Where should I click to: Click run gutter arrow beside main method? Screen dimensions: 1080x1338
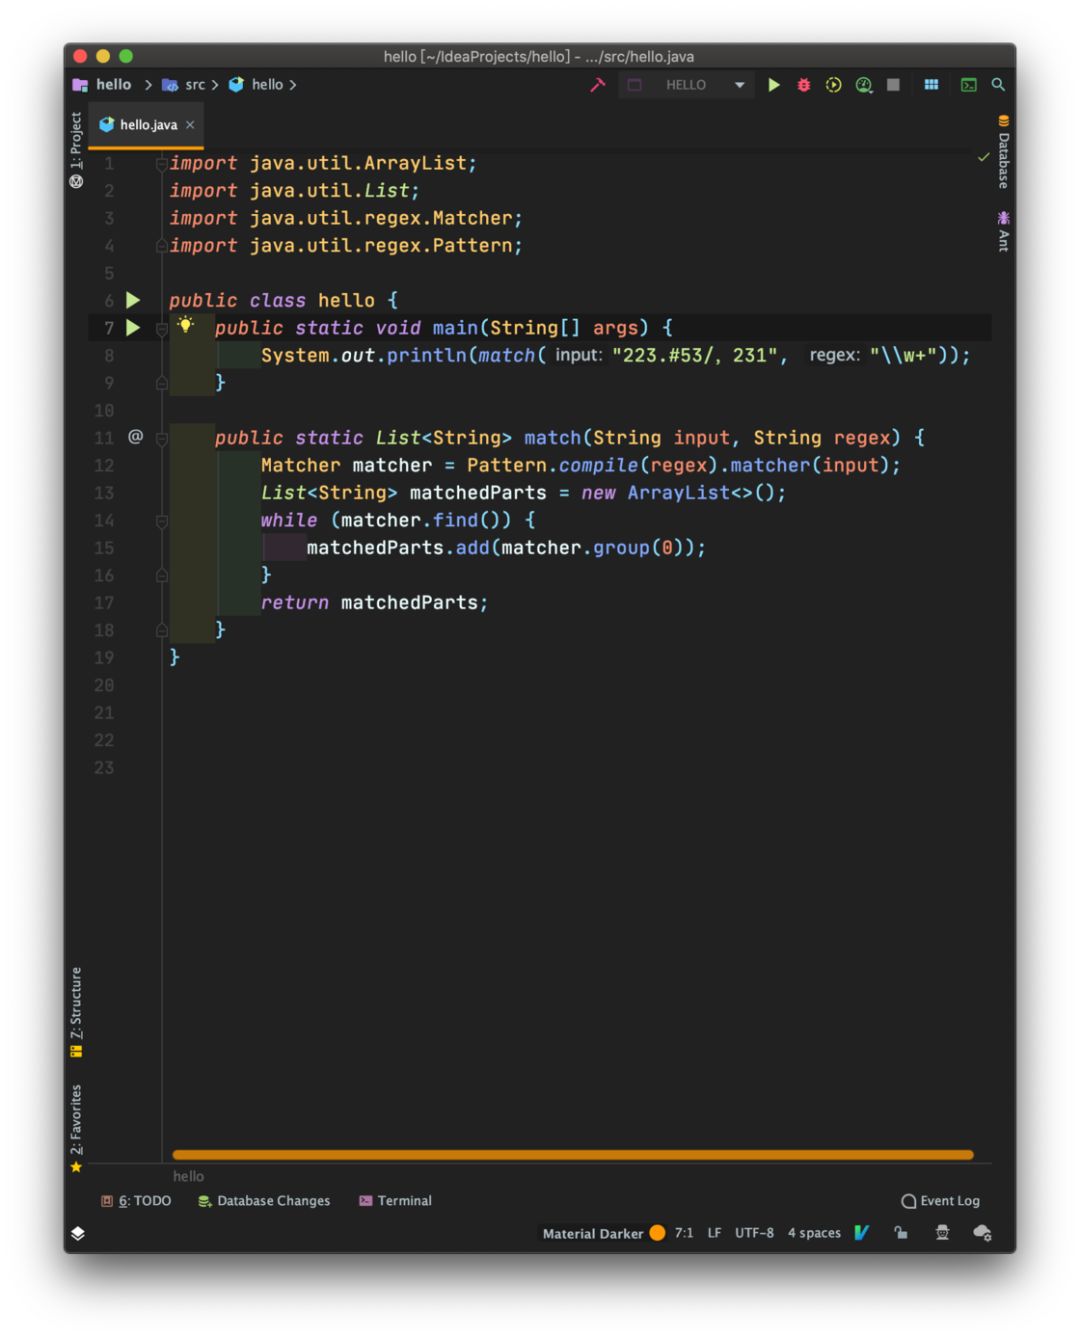click(x=133, y=328)
